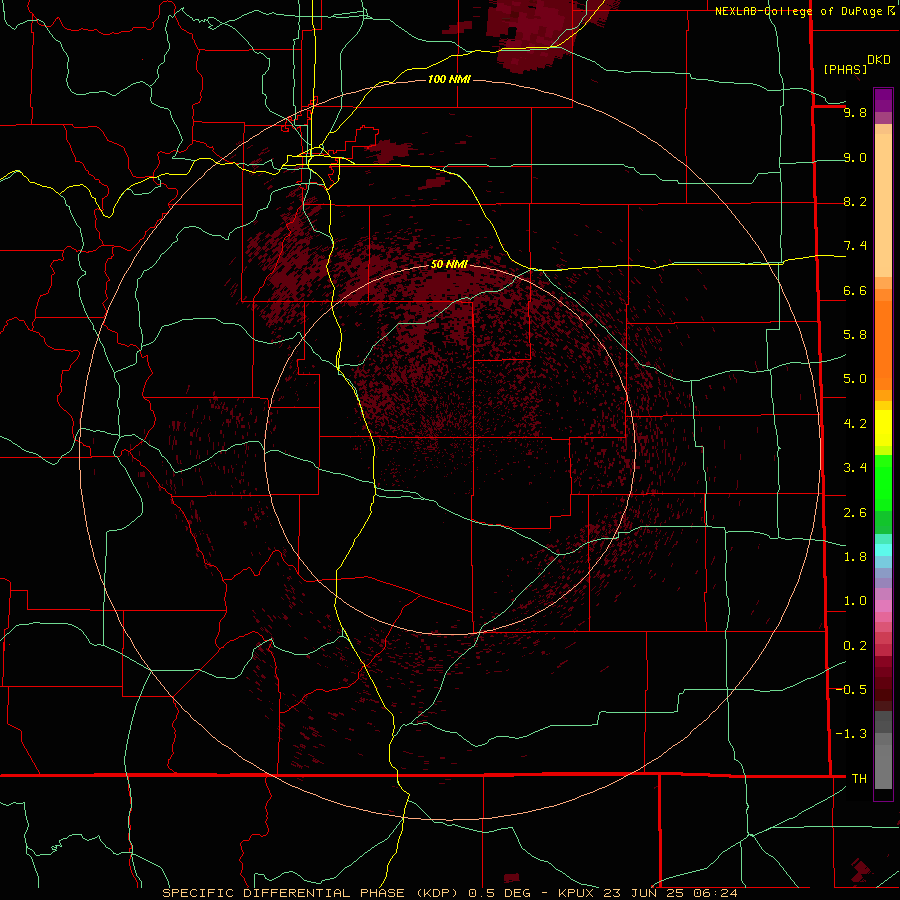The width and height of the screenshot is (900, 900).
Task: Click the 7.4 color scale value
Action: tap(855, 246)
